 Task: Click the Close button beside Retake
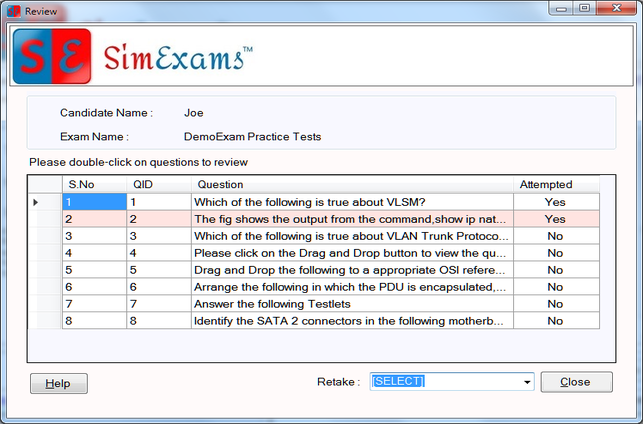point(577,382)
